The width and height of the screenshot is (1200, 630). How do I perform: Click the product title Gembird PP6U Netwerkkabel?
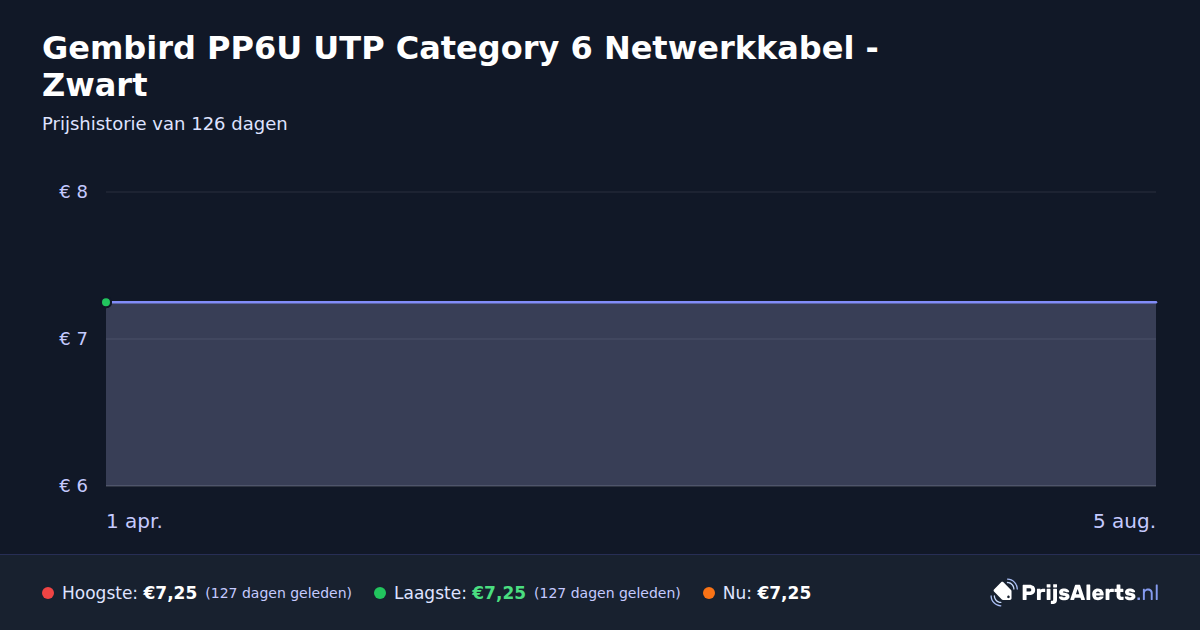pos(461,66)
